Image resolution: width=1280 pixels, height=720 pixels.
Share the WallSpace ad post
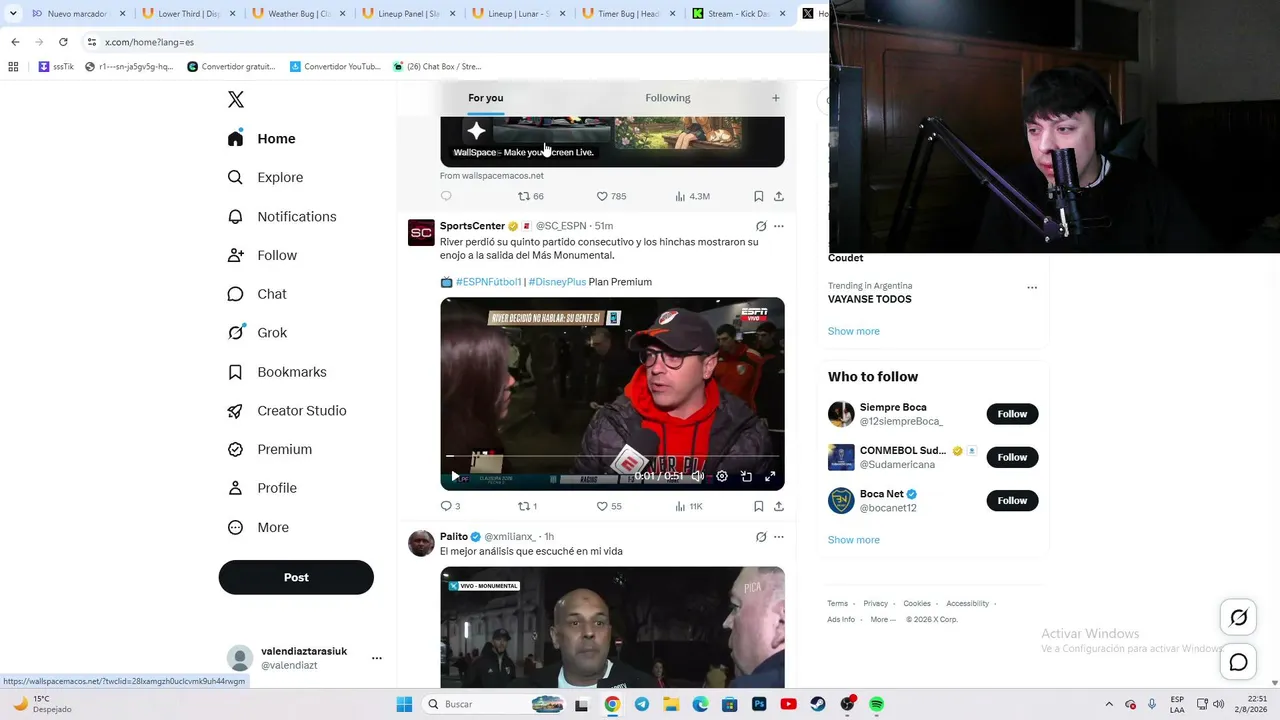pos(779,196)
